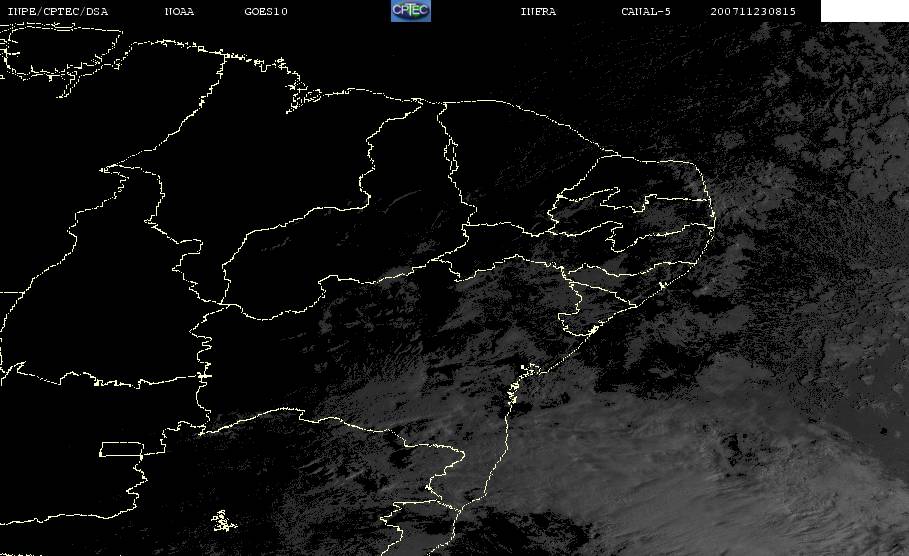The width and height of the screenshot is (909, 556).
Task: Click the white box in the top right
Action: tap(865, 11)
